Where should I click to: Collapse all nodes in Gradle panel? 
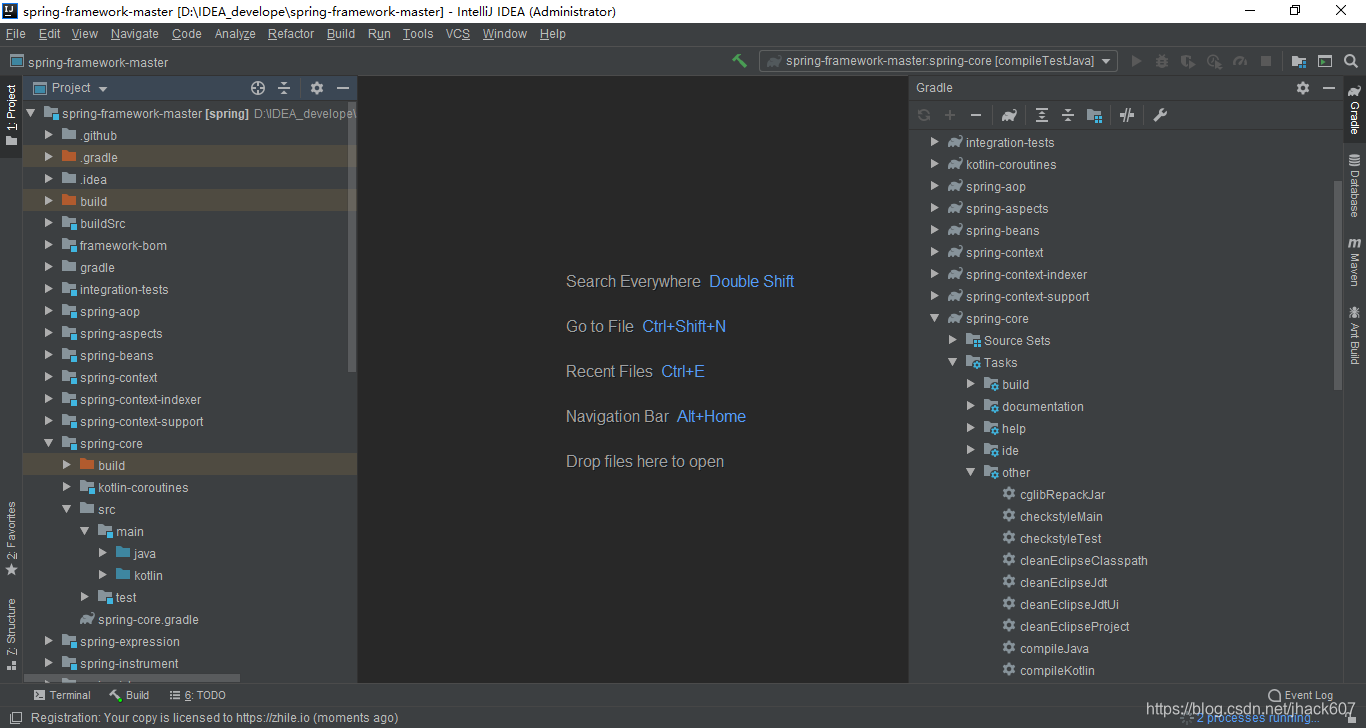tap(1068, 115)
